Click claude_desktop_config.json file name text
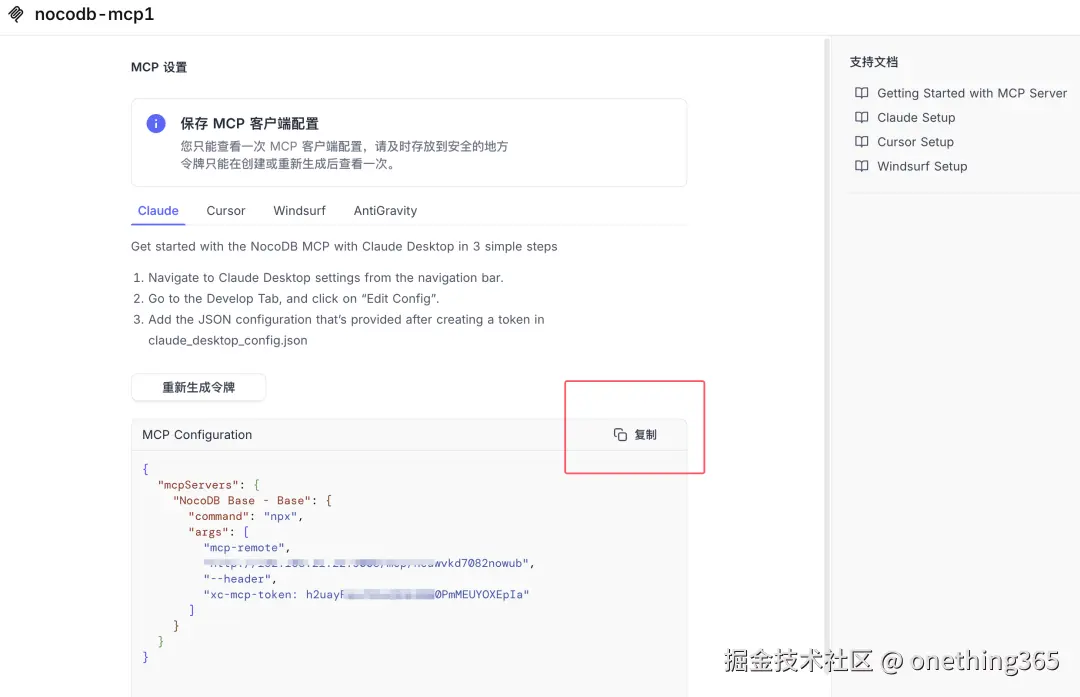The image size is (1080, 697). point(227,340)
